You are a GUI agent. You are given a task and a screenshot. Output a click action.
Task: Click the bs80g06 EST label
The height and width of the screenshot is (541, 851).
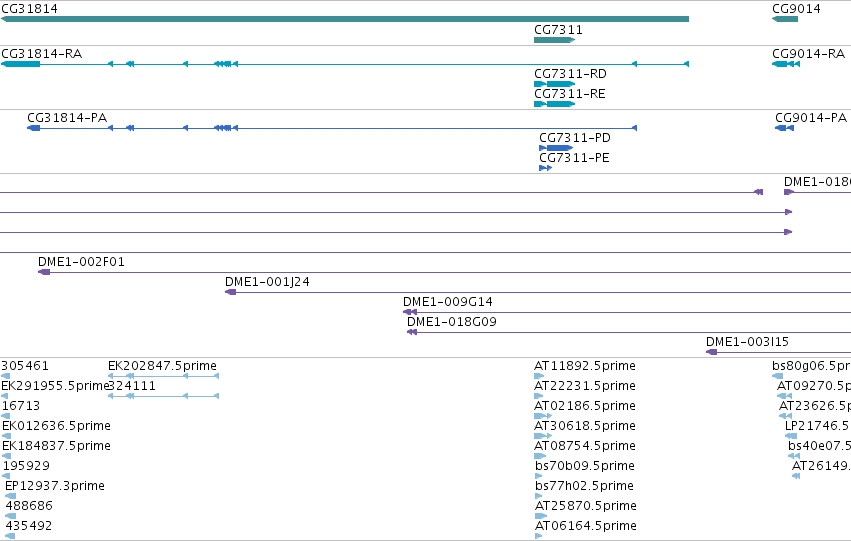811,366
